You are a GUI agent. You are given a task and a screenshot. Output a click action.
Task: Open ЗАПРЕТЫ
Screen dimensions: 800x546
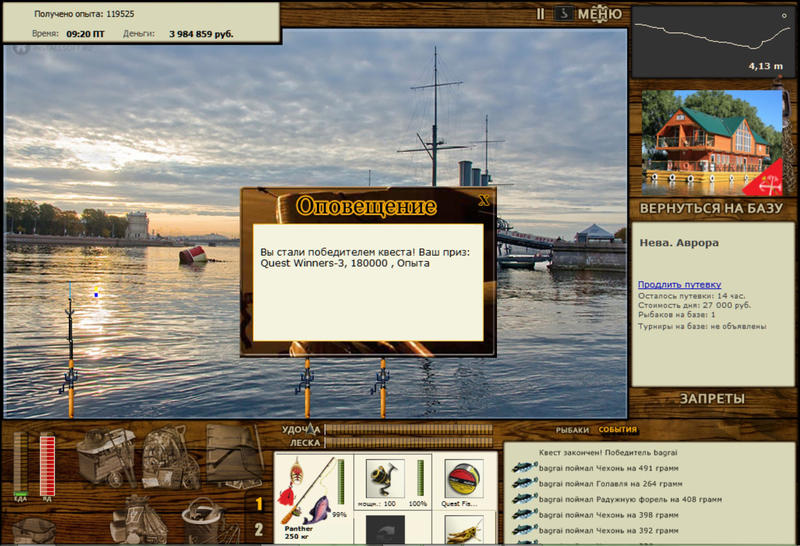(712, 399)
